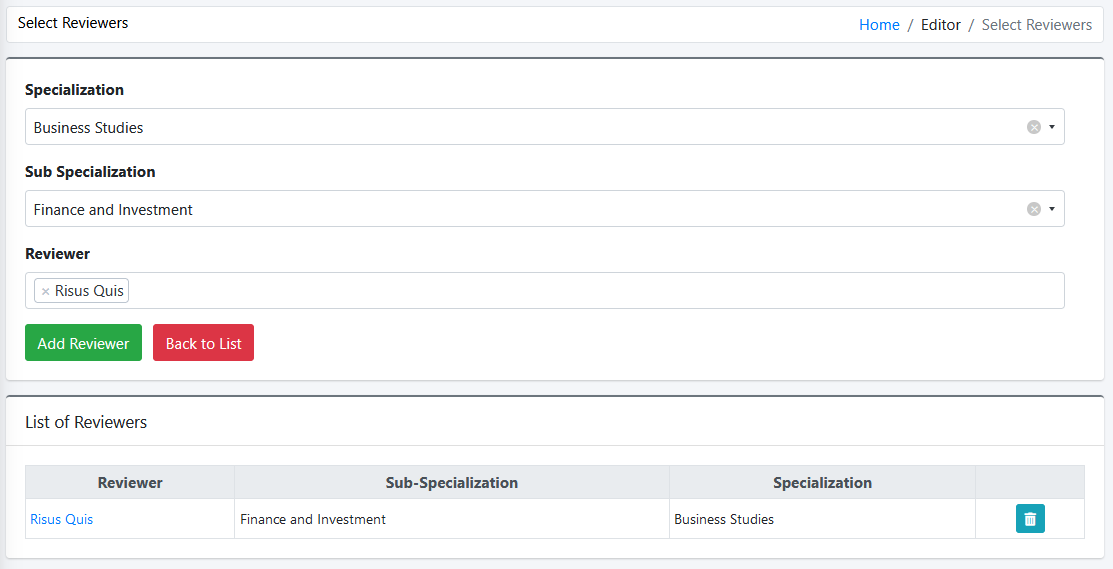Clear the Finance and Investment selection
This screenshot has width=1113, height=569.
(1034, 209)
